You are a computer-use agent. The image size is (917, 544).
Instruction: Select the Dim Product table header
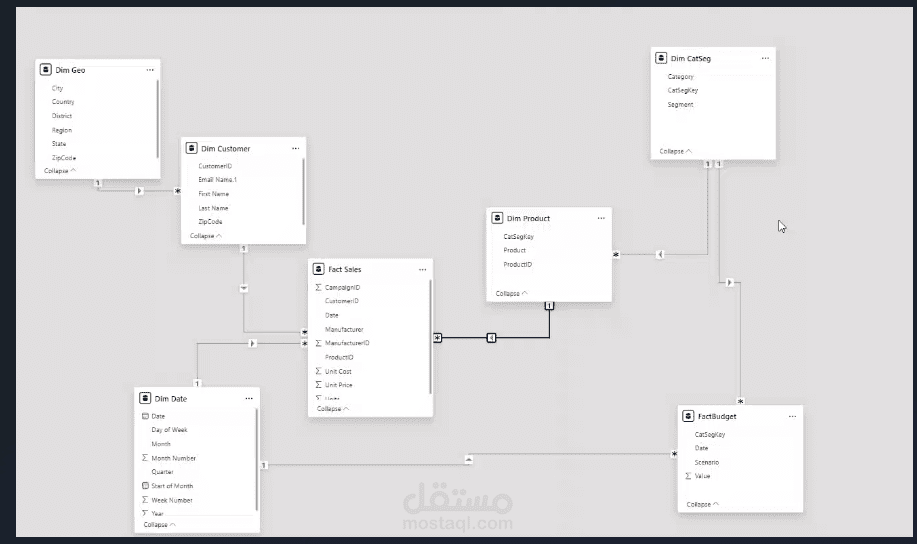pos(549,218)
